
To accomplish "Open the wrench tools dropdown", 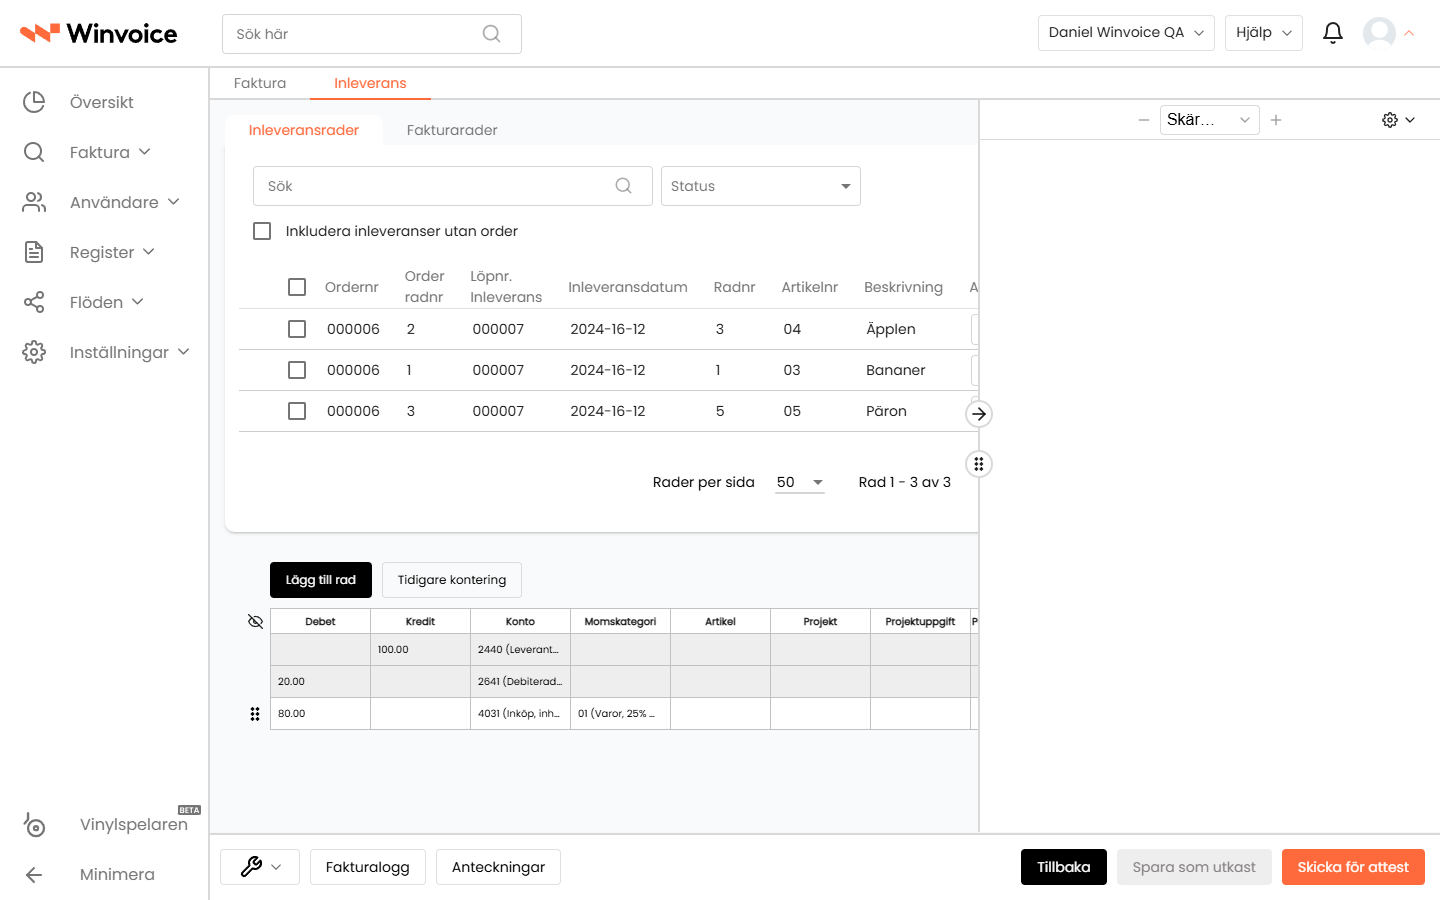I will point(260,867).
